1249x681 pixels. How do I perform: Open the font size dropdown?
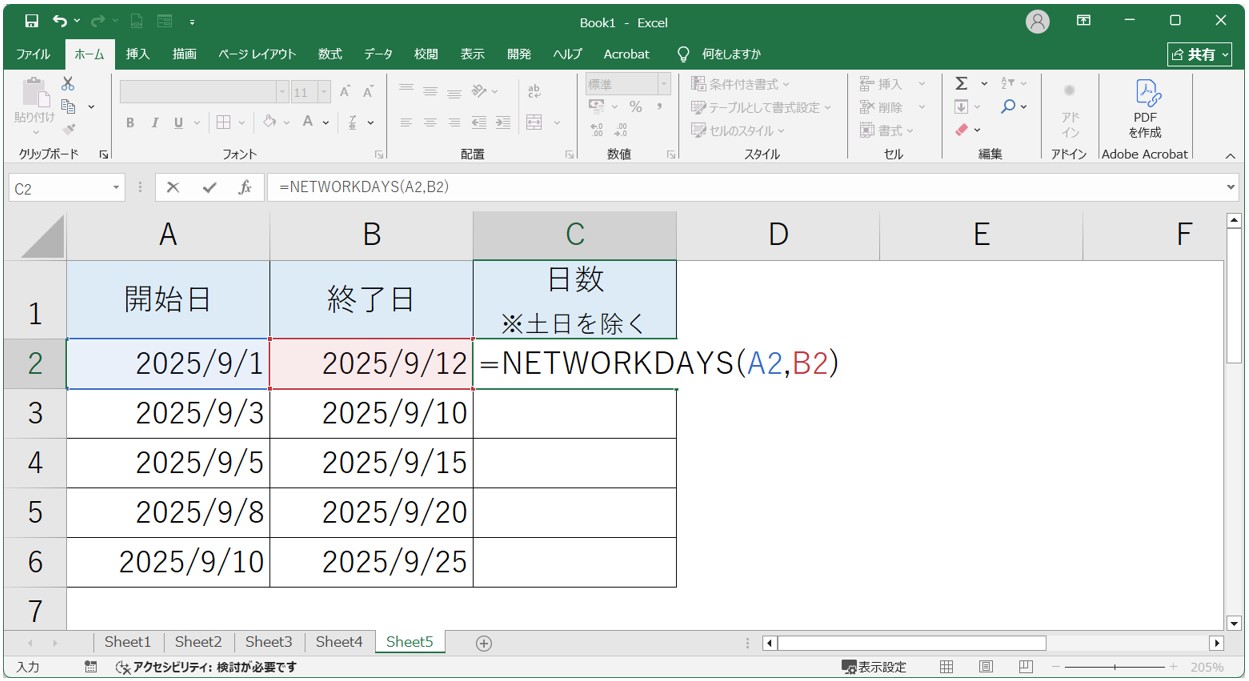point(324,92)
